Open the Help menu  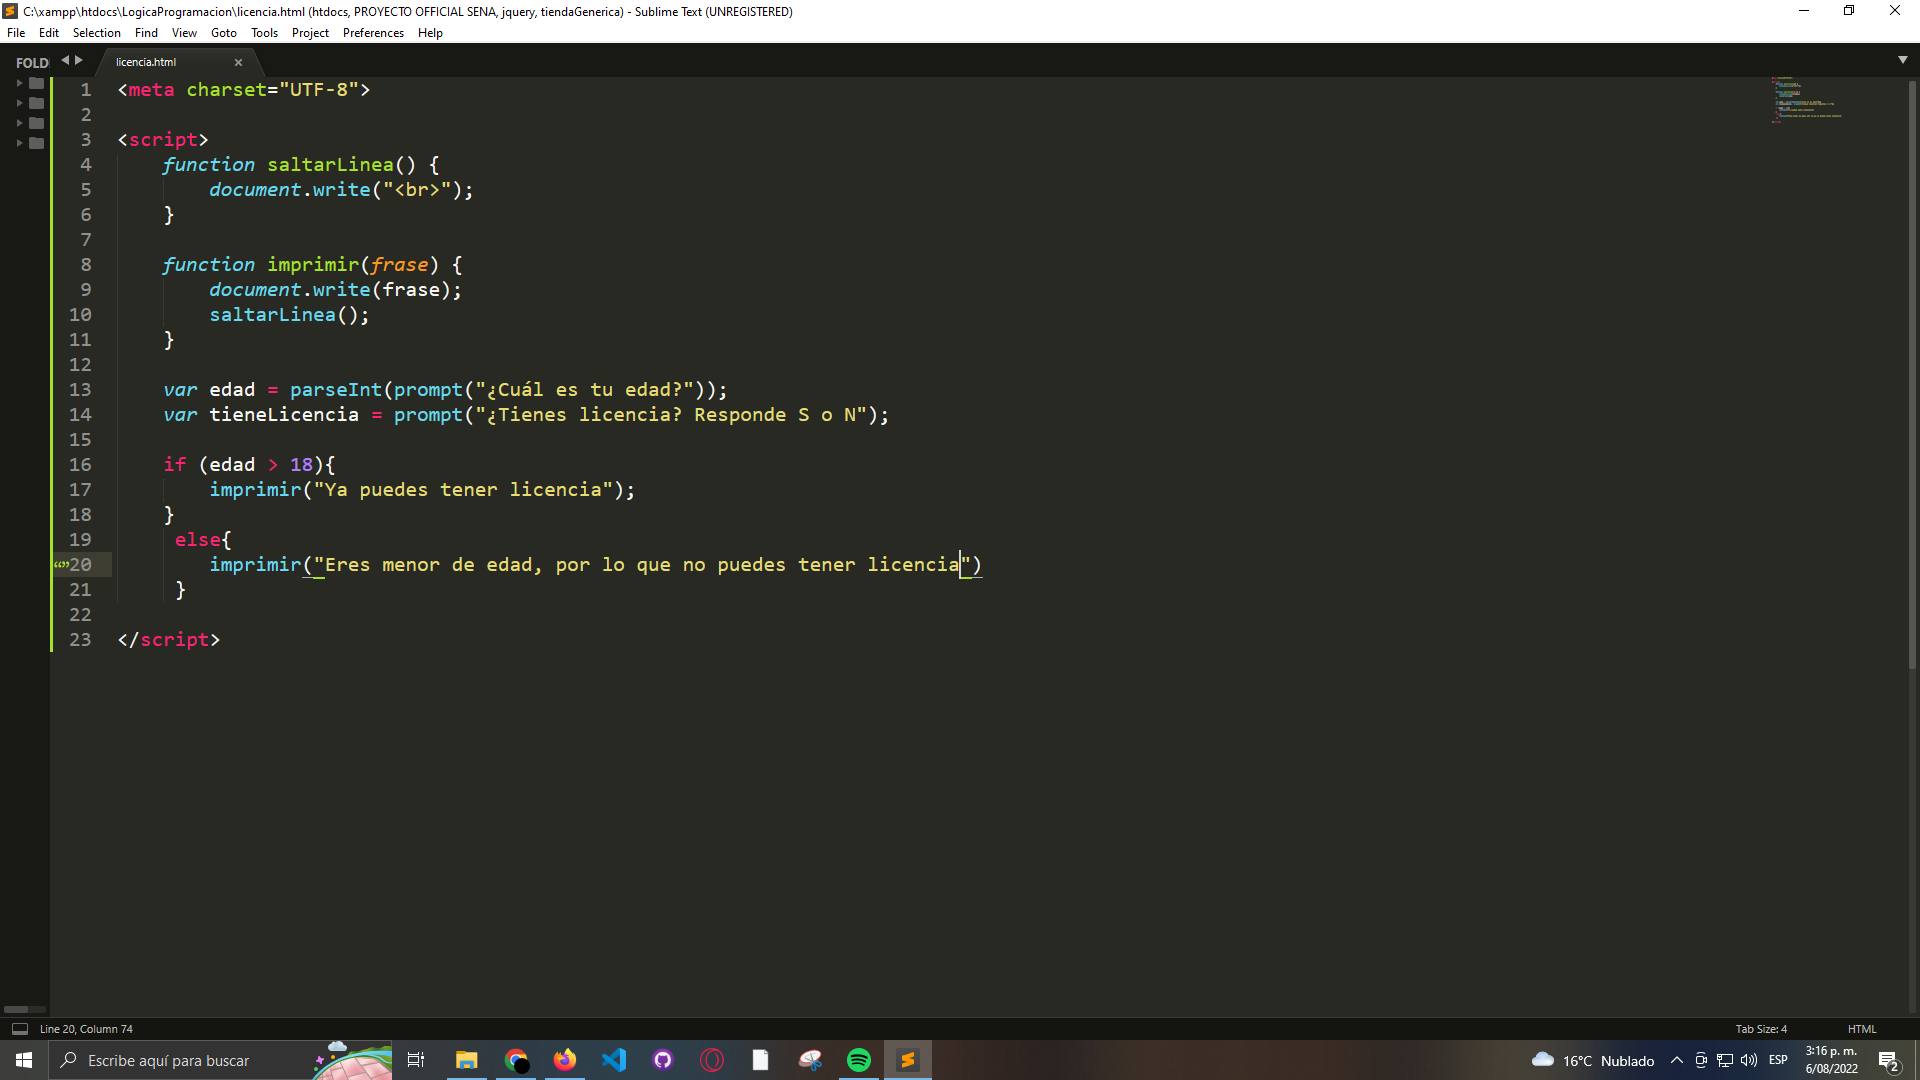[430, 33]
